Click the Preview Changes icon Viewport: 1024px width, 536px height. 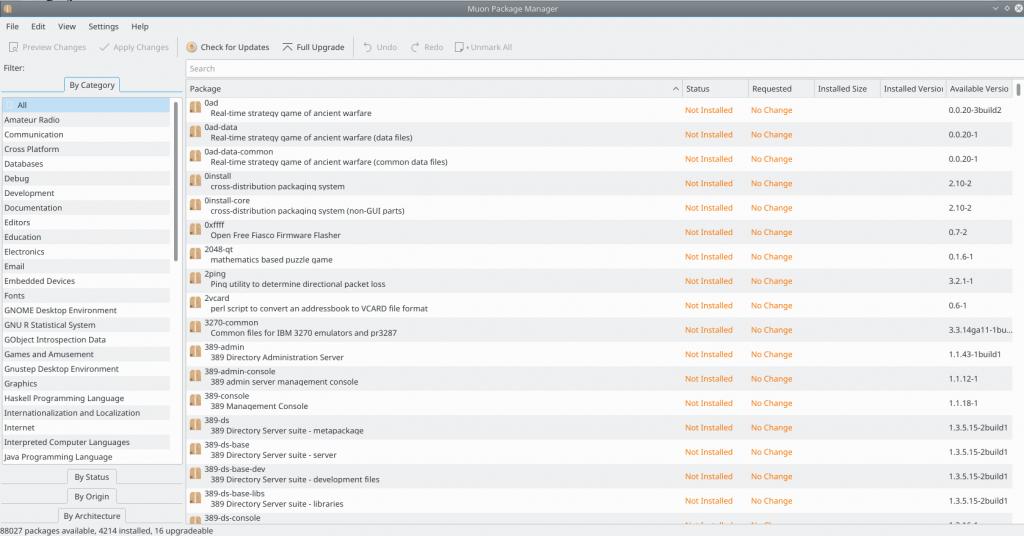click(13, 47)
